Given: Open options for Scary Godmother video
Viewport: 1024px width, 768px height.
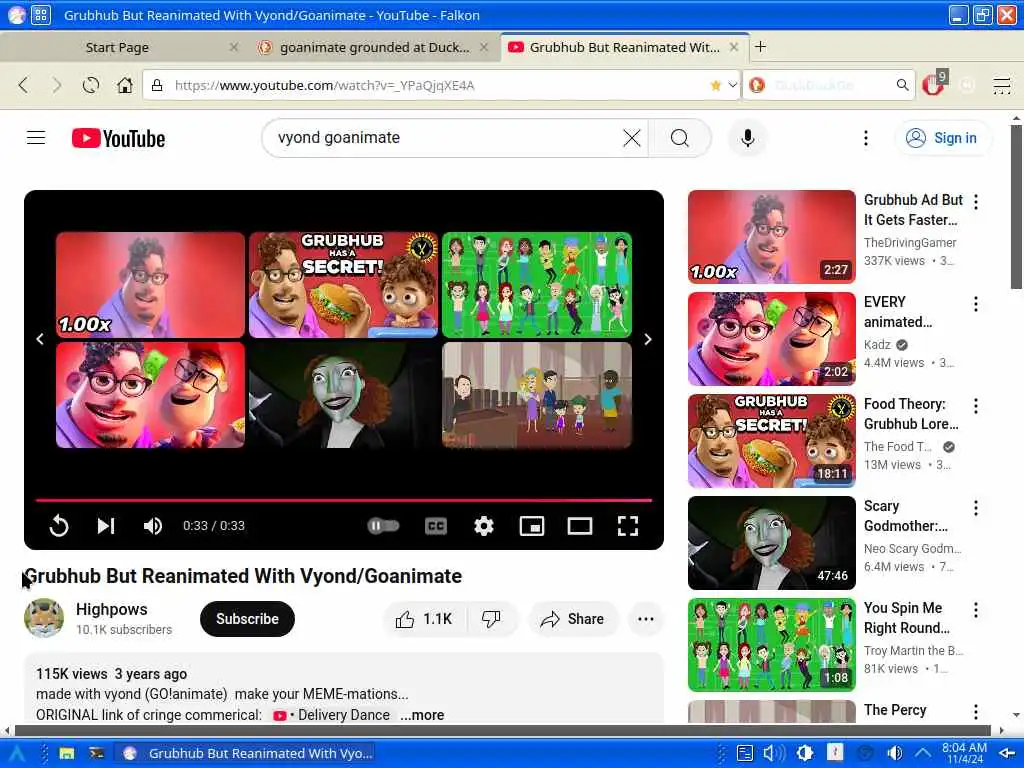Looking at the screenshot, I should [976, 508].
